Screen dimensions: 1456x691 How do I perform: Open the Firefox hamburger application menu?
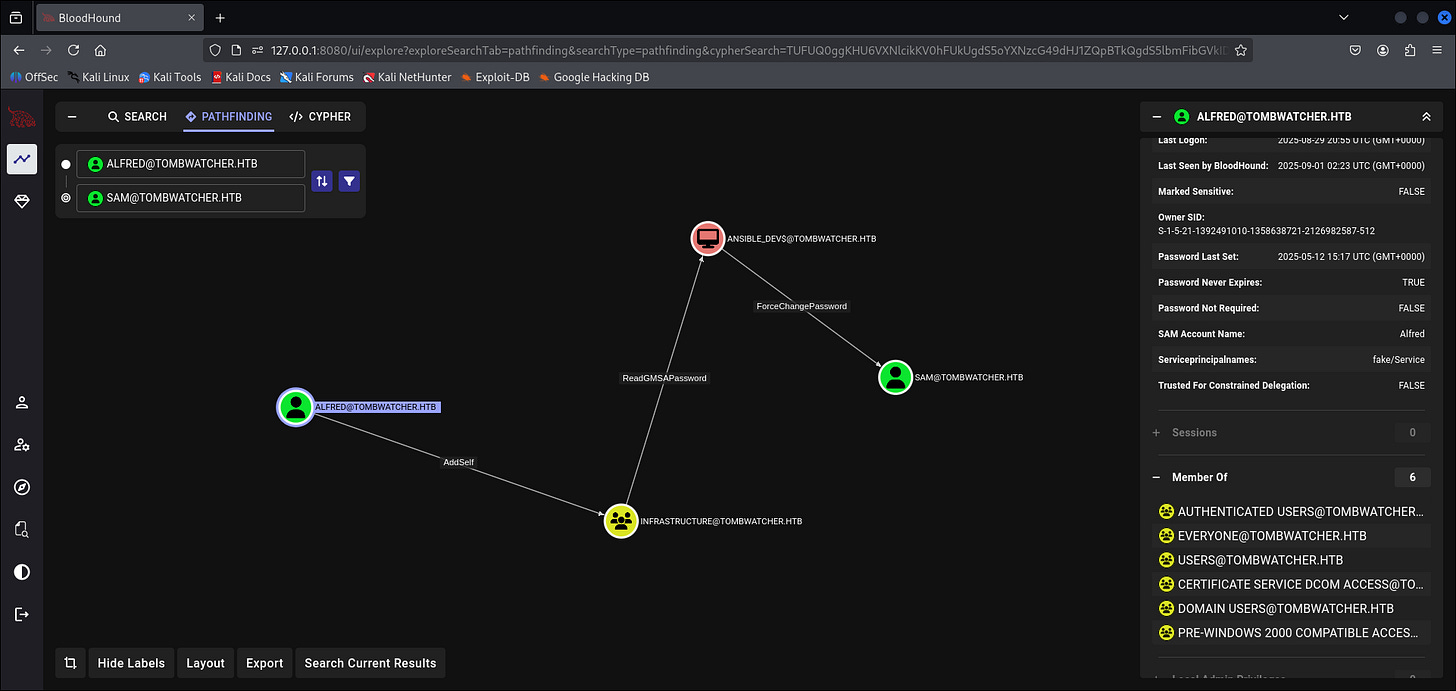click(1437, 50)
